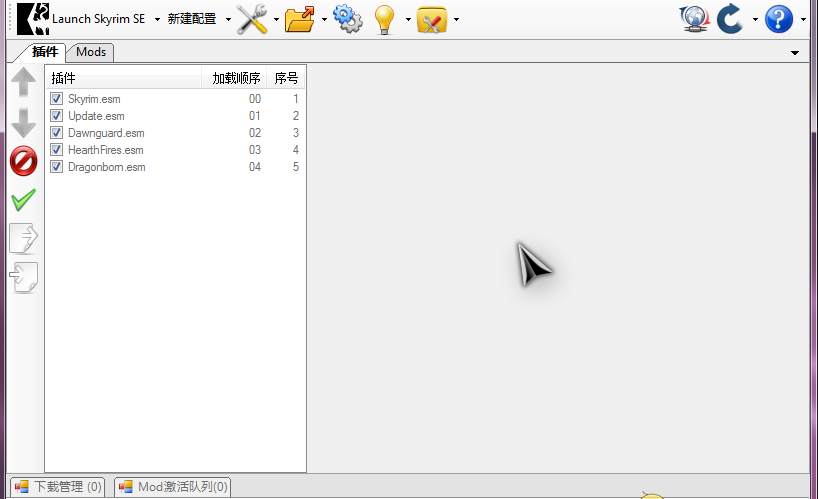Screen dimensions: 818x499
Task: Toggle the Skyrim.esm checkbox
Action: click(56, 99)
